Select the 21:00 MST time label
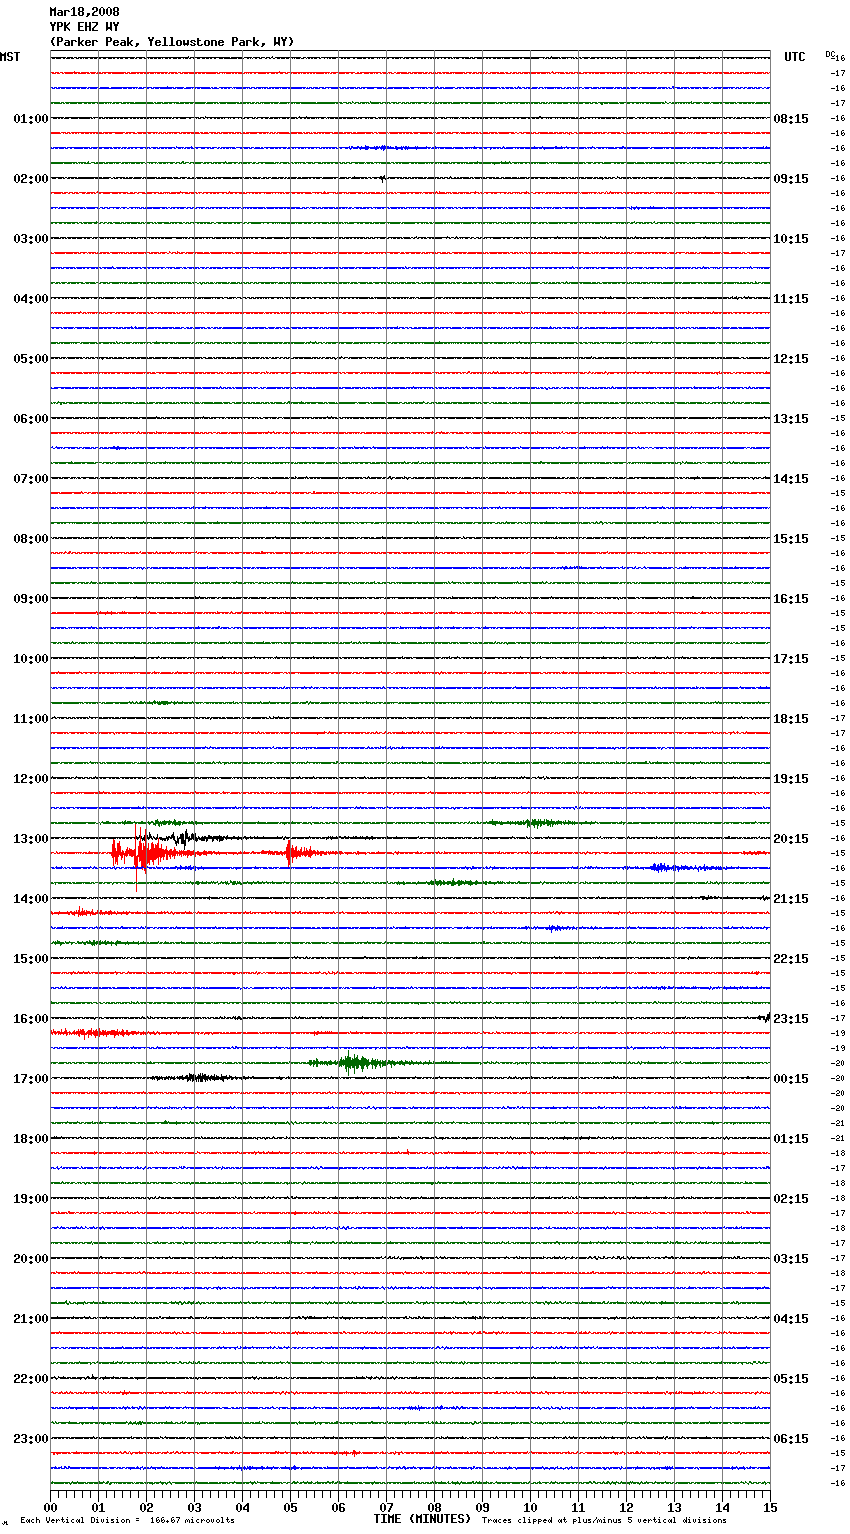 point(31,1319)
